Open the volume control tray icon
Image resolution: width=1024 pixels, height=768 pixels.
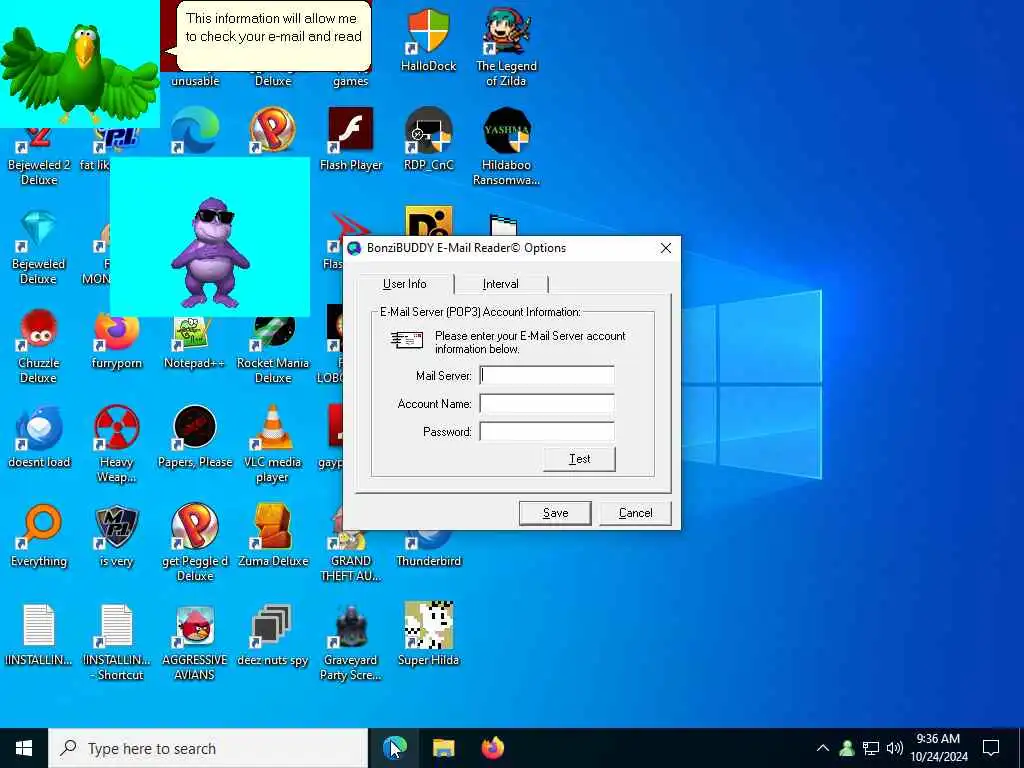[x=895, y=748]
